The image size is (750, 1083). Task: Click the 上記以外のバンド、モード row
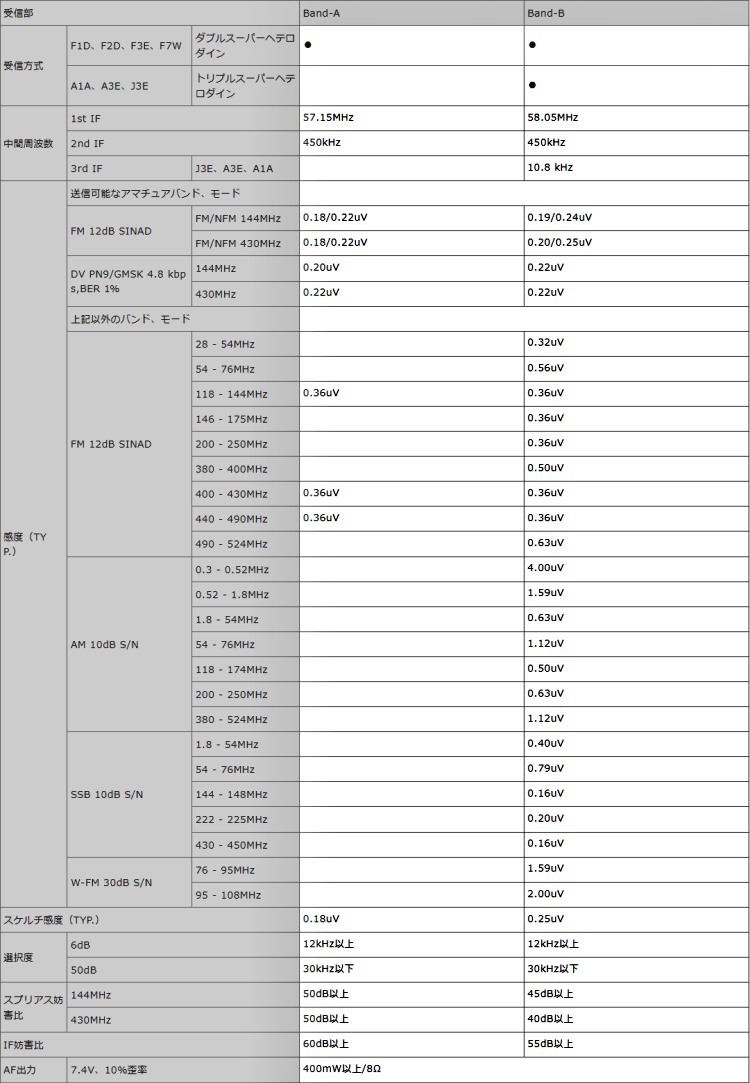pos(130,319)
